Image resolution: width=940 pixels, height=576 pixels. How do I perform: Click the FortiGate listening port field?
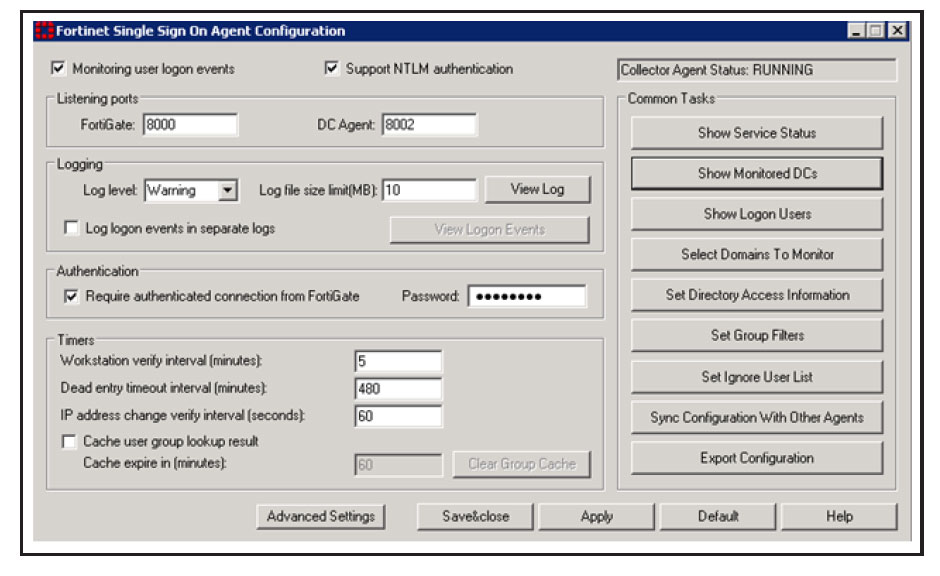pyautogui.click(x=190, y=125)
